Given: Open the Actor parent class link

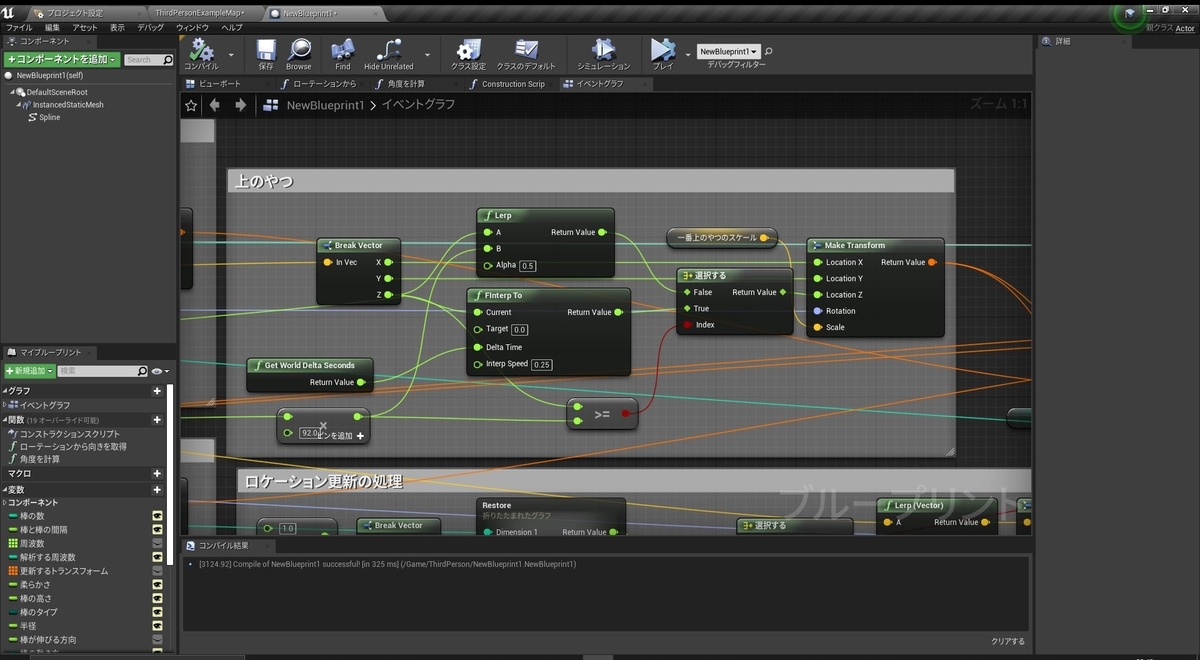Looking at the screenshot, I should point(1185,29).
